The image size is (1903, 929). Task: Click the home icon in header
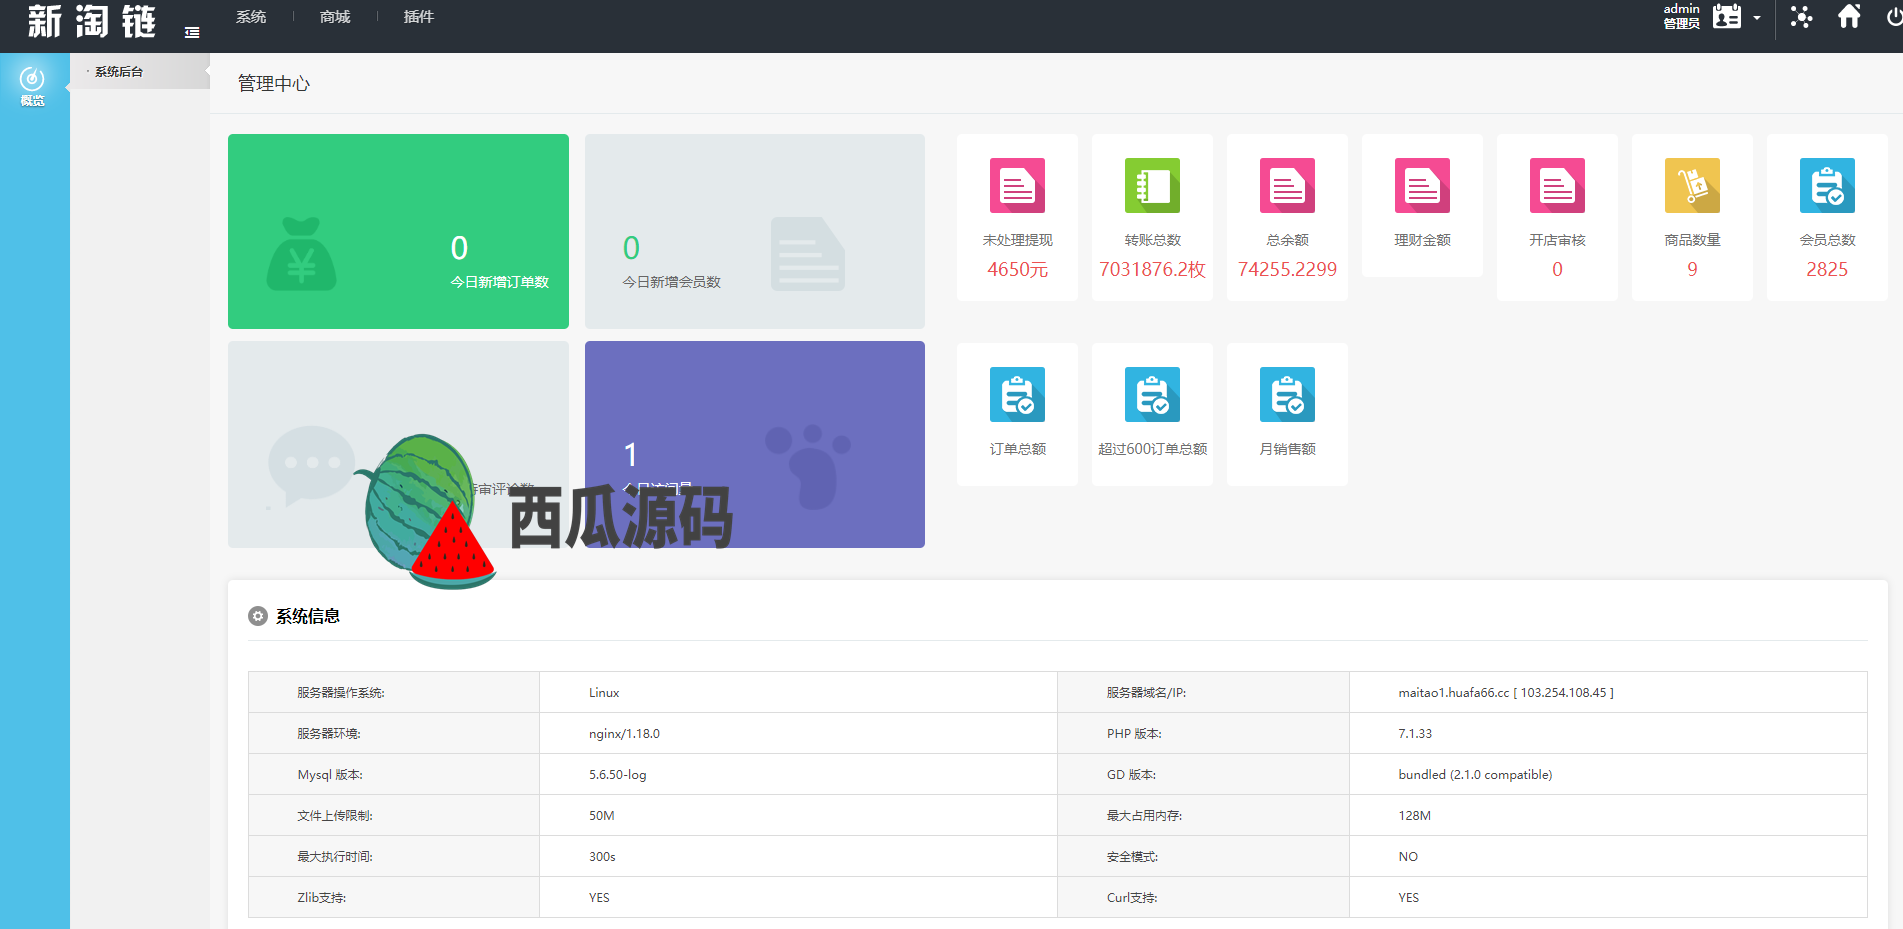coord(1849,17)
